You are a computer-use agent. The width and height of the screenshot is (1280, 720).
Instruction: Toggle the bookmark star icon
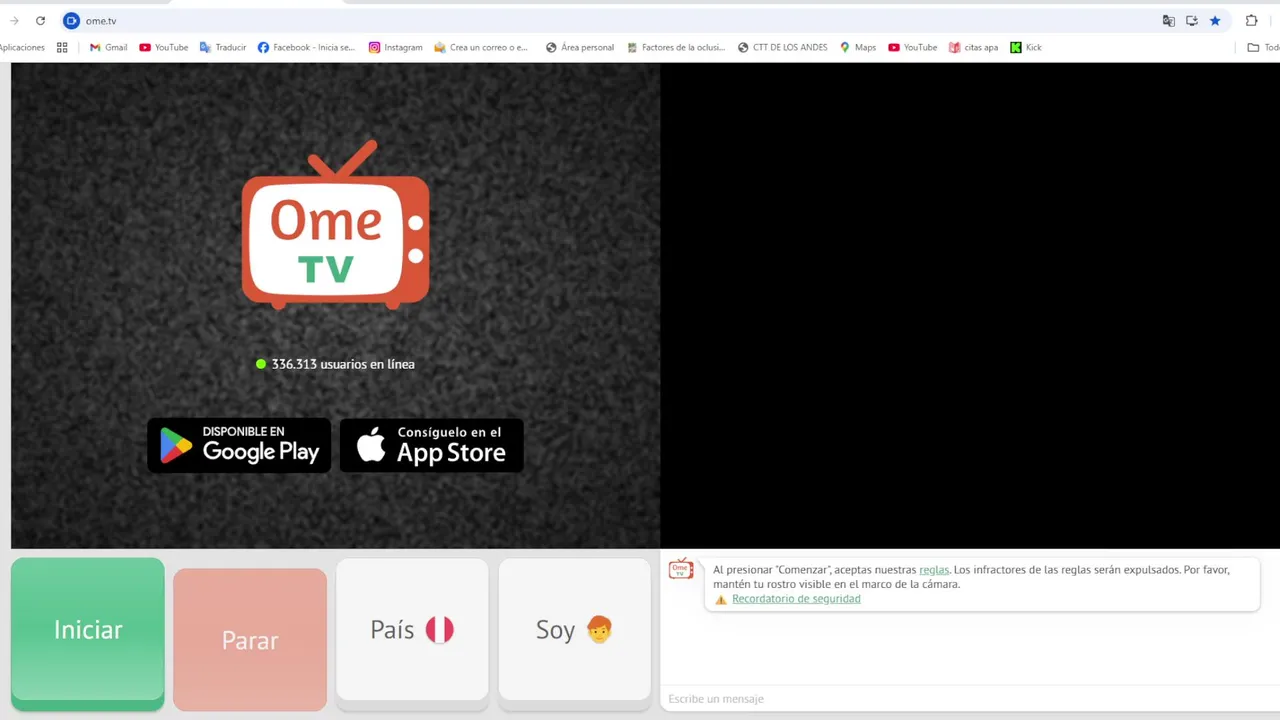click(1215, 20)
